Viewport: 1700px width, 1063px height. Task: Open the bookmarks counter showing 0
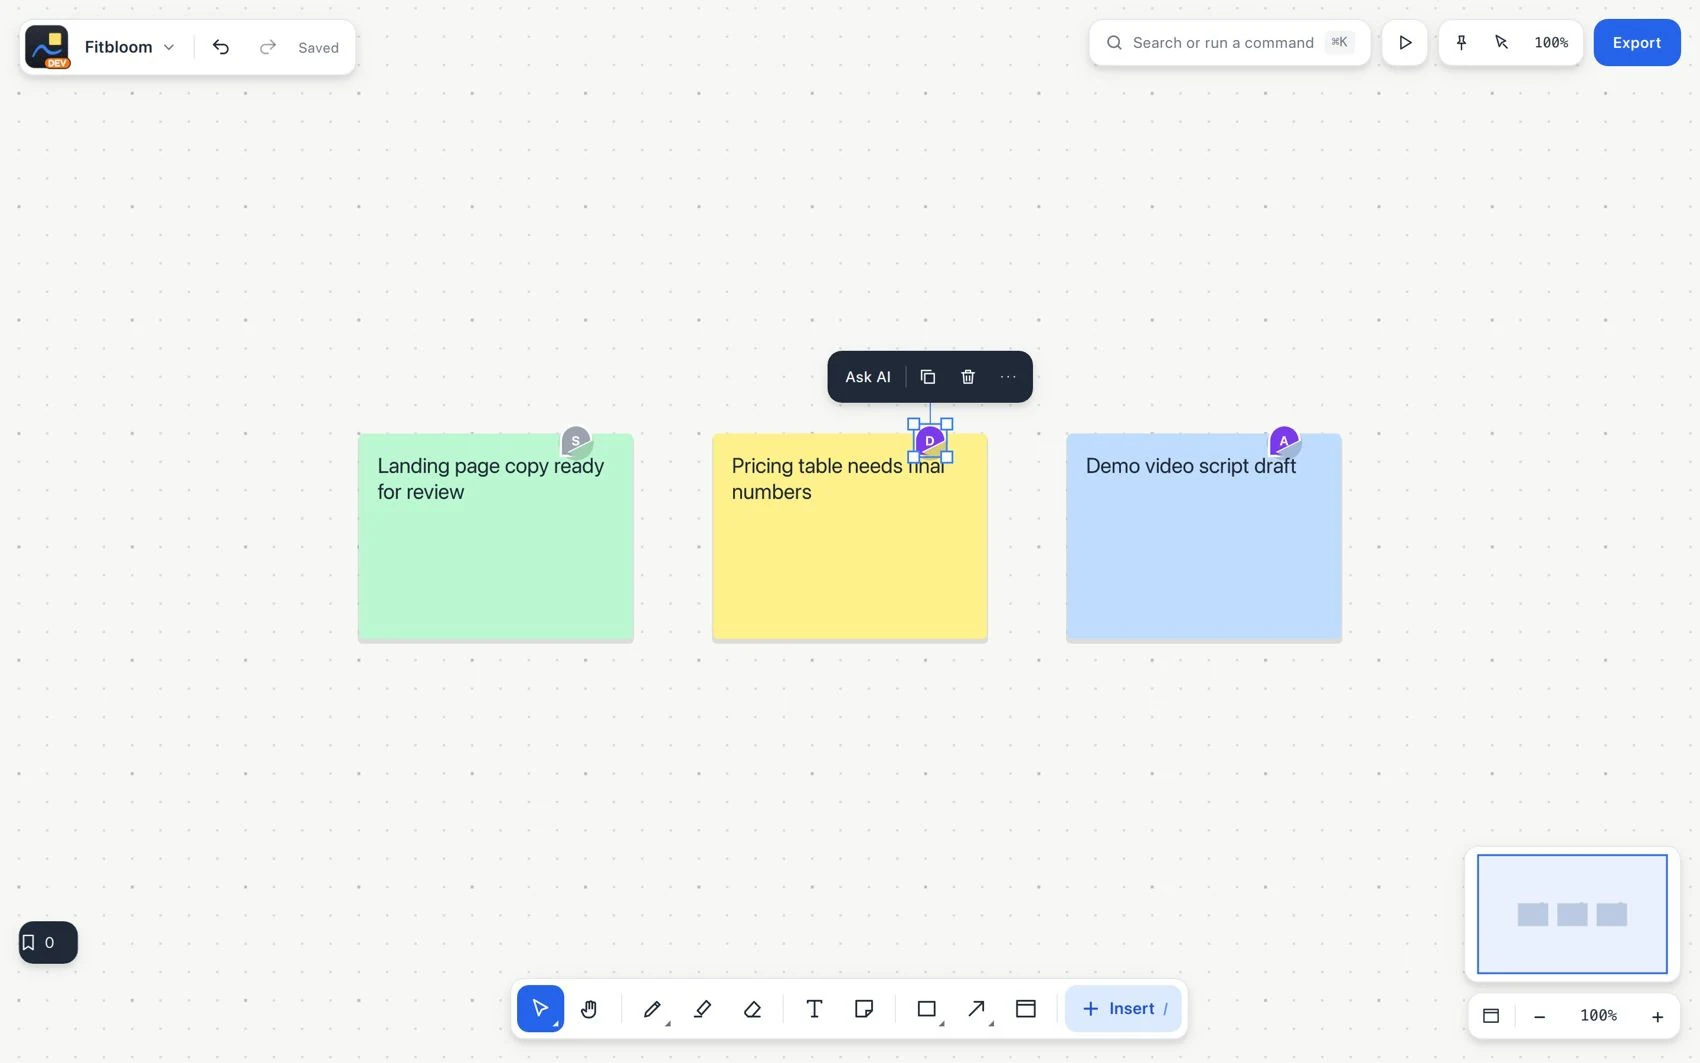pyautogui.click(x=48, y=942)
